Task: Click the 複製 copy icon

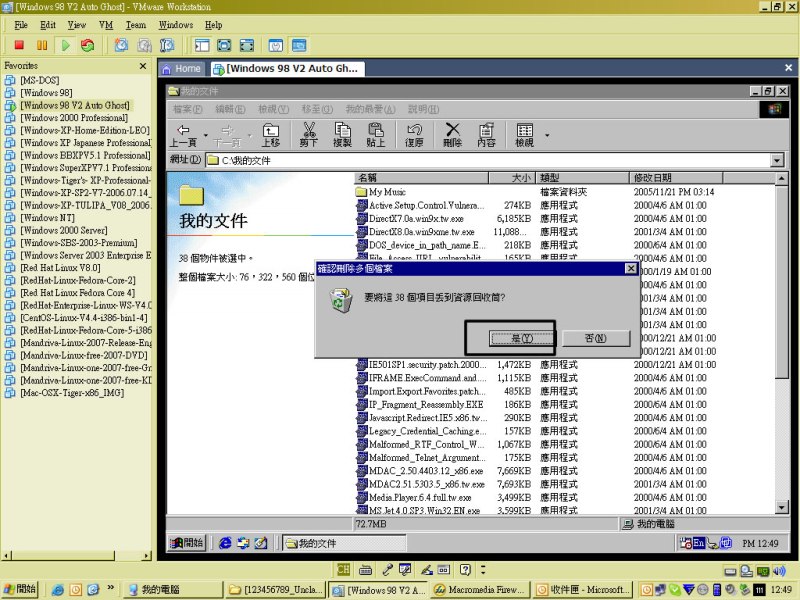Action: [342, 135]
